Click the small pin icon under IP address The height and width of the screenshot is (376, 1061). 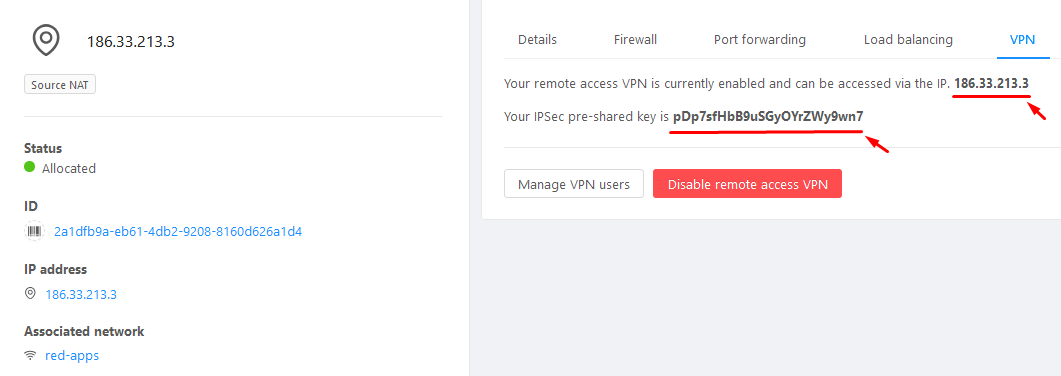point(30,293)
